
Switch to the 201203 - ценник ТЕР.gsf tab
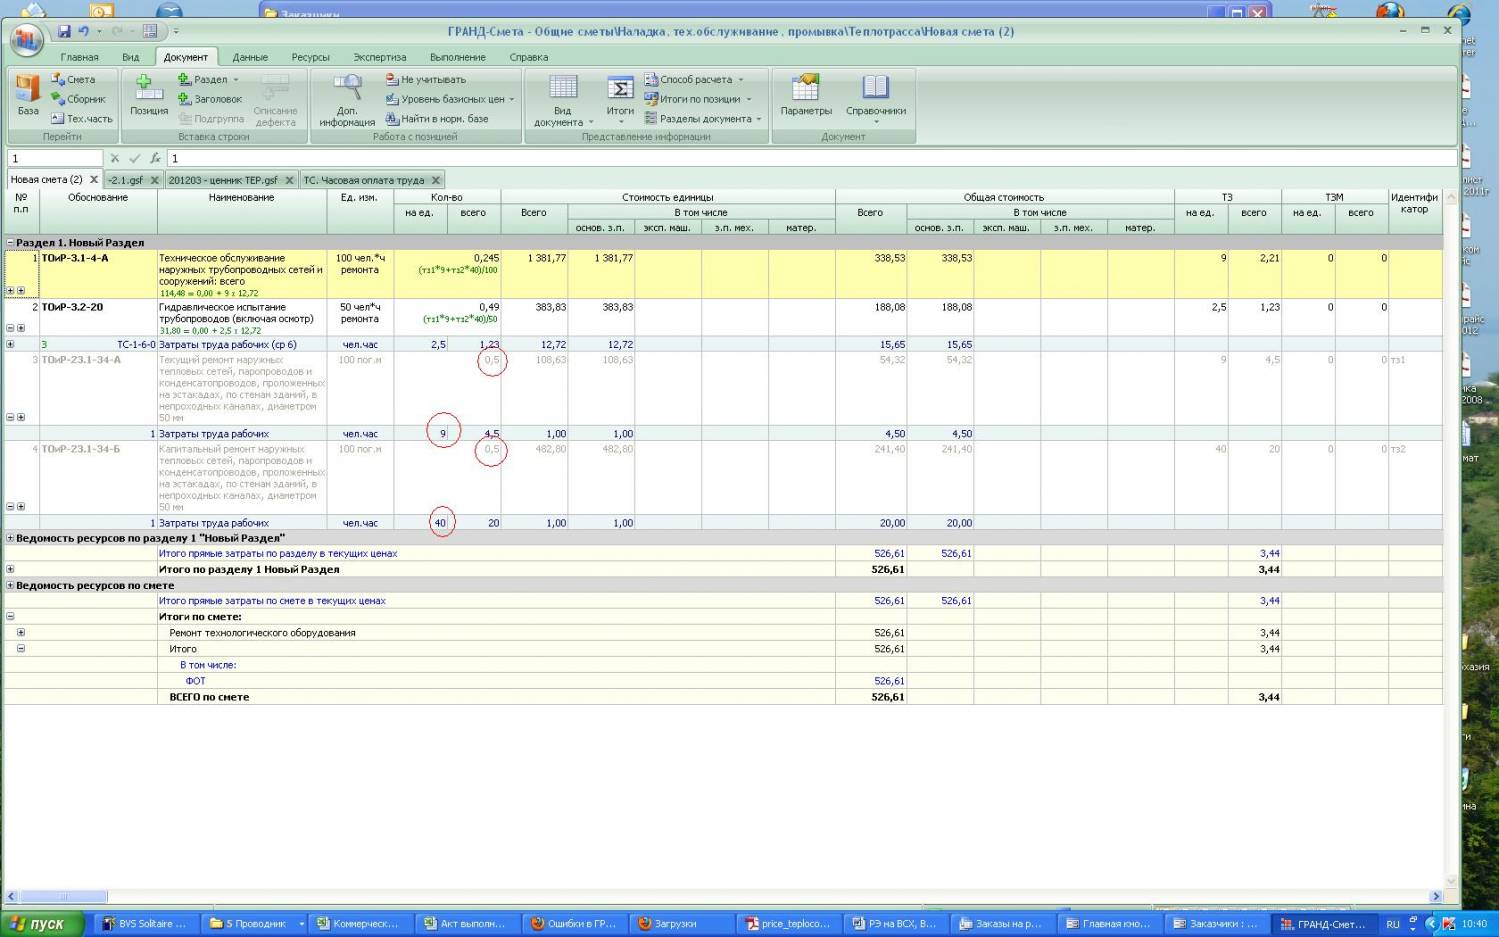(223, 180)
